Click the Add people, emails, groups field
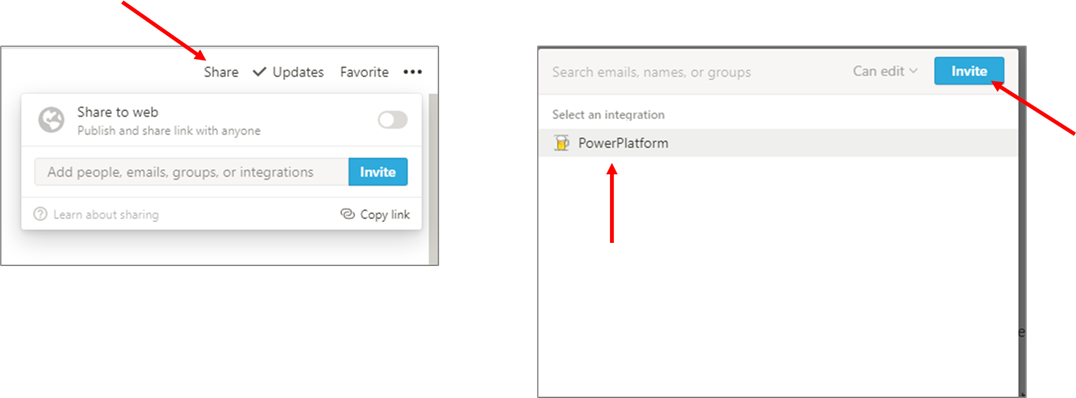Image resolution: width=1076 pixels, height=398 pixels. 191,172
